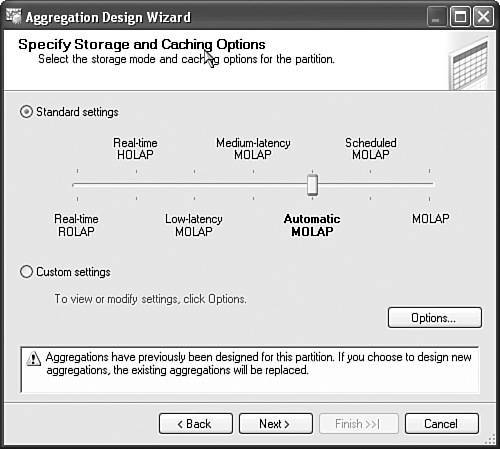Click the Real-time HOLAP label
Image resolution: width=500 pixels, height=449 pixels.
(135, 149)
